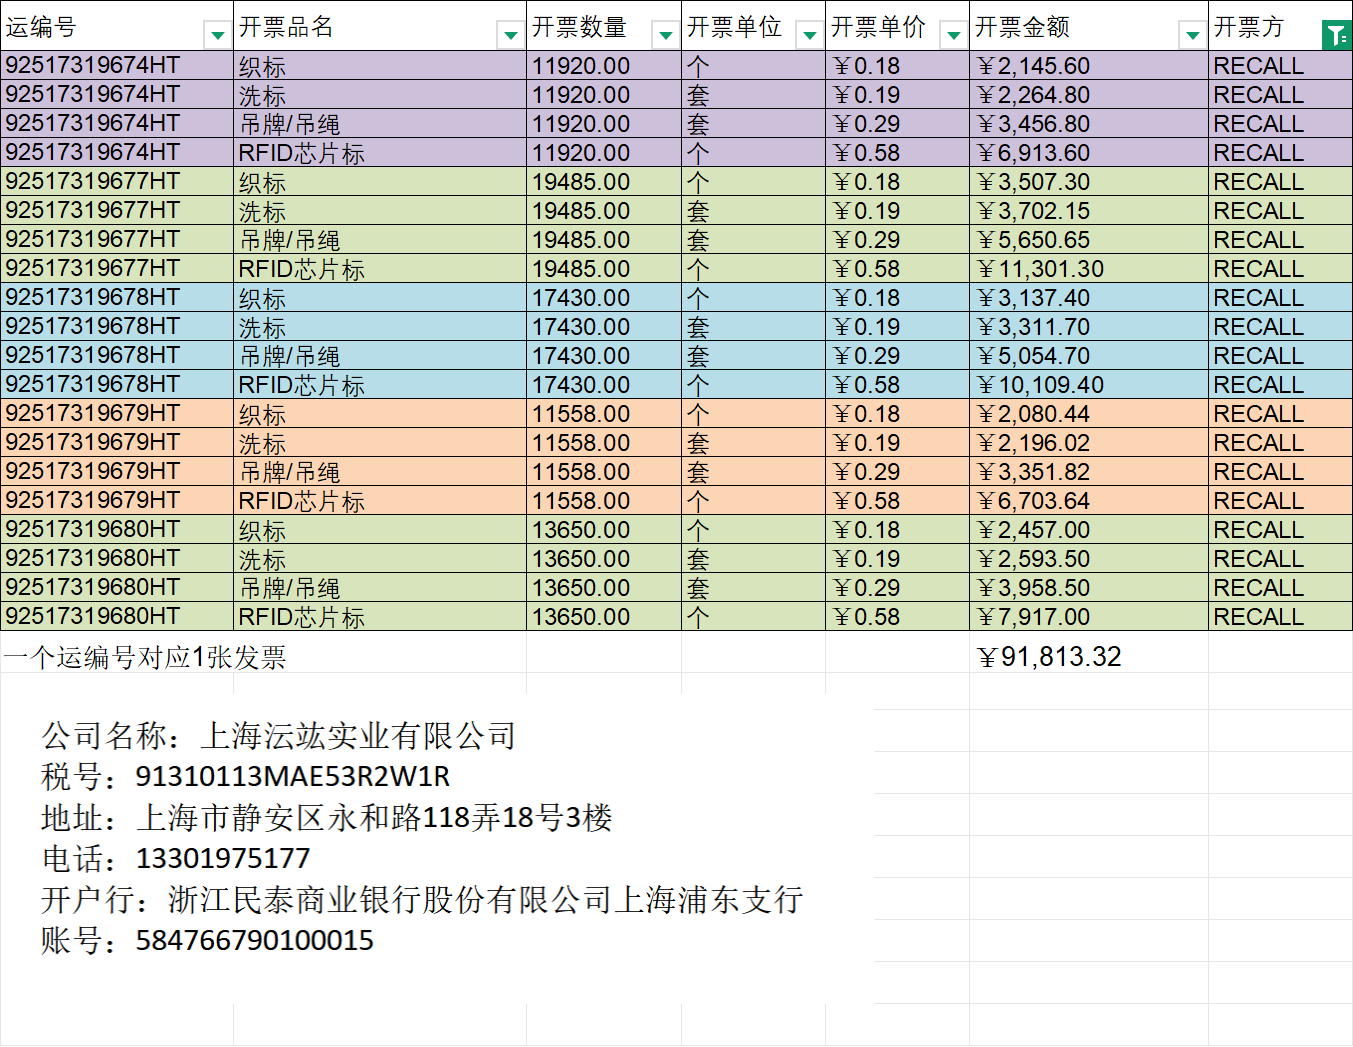Open the 开票品名 column filter dropdown
1353x1047 pixels.
510,35
